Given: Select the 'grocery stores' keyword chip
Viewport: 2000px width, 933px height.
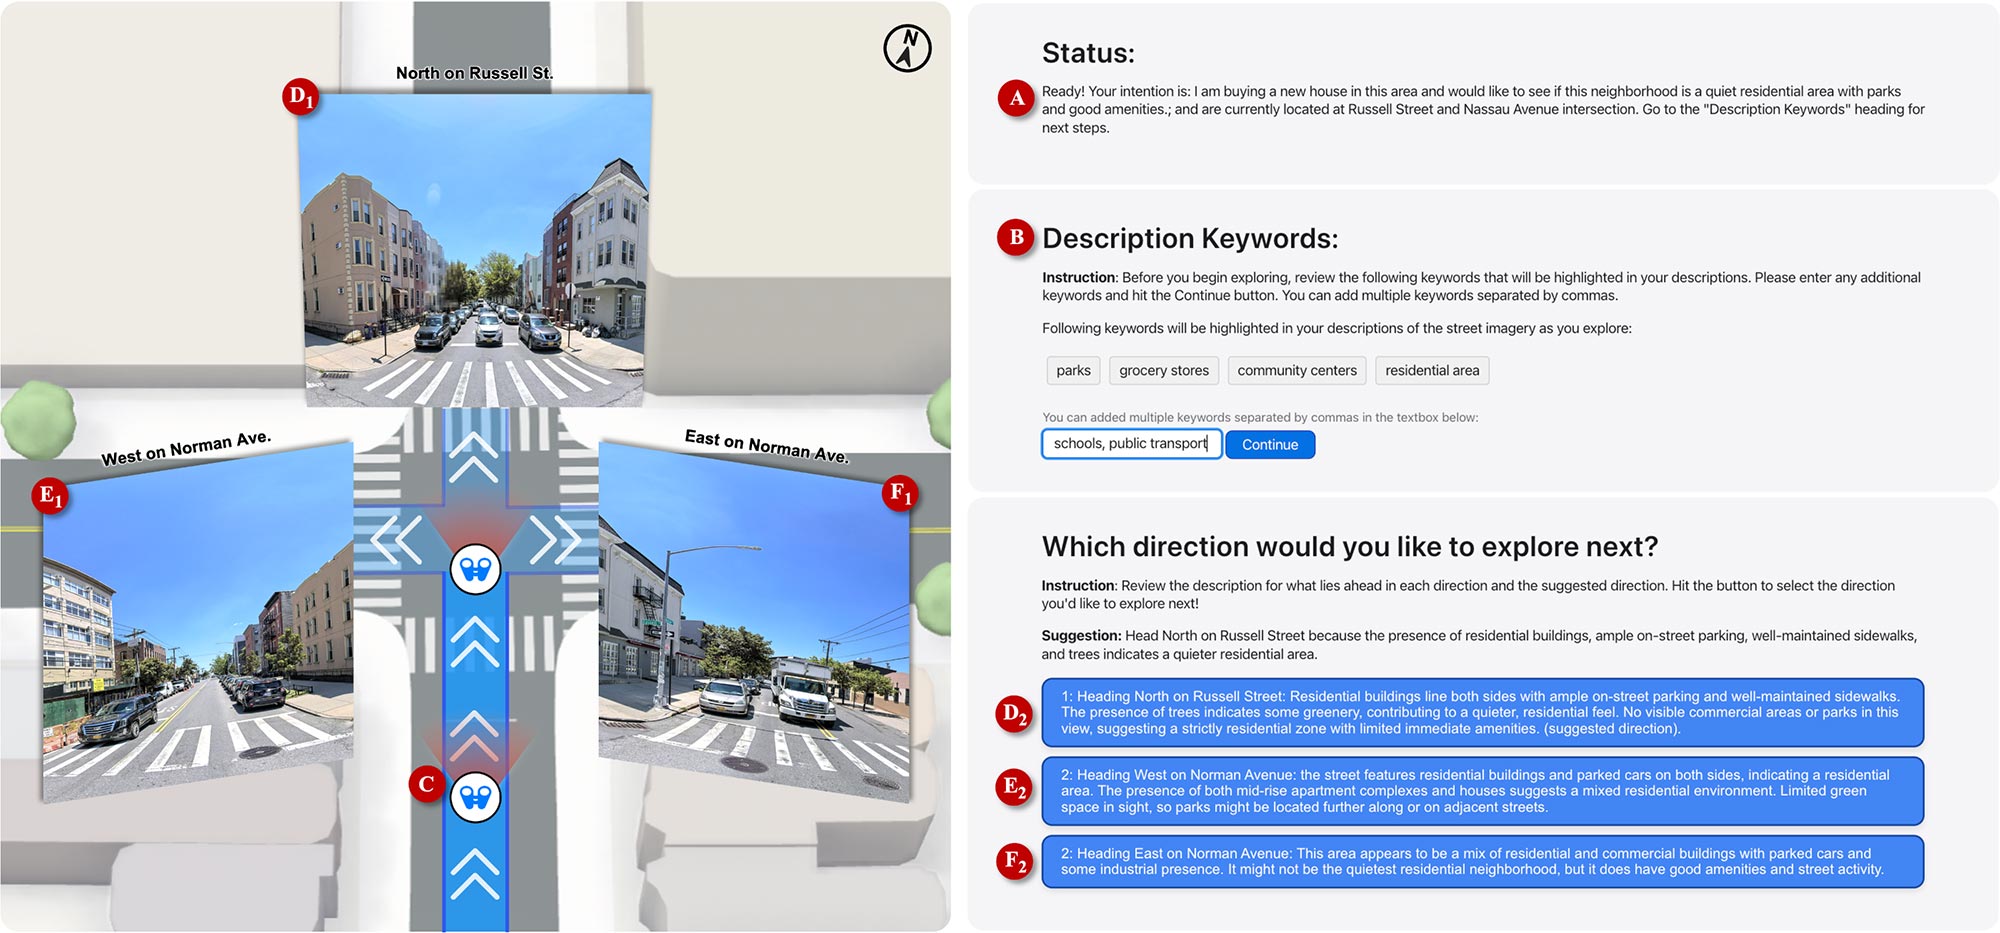Looking at the screenshot, I should point(1164,370).
